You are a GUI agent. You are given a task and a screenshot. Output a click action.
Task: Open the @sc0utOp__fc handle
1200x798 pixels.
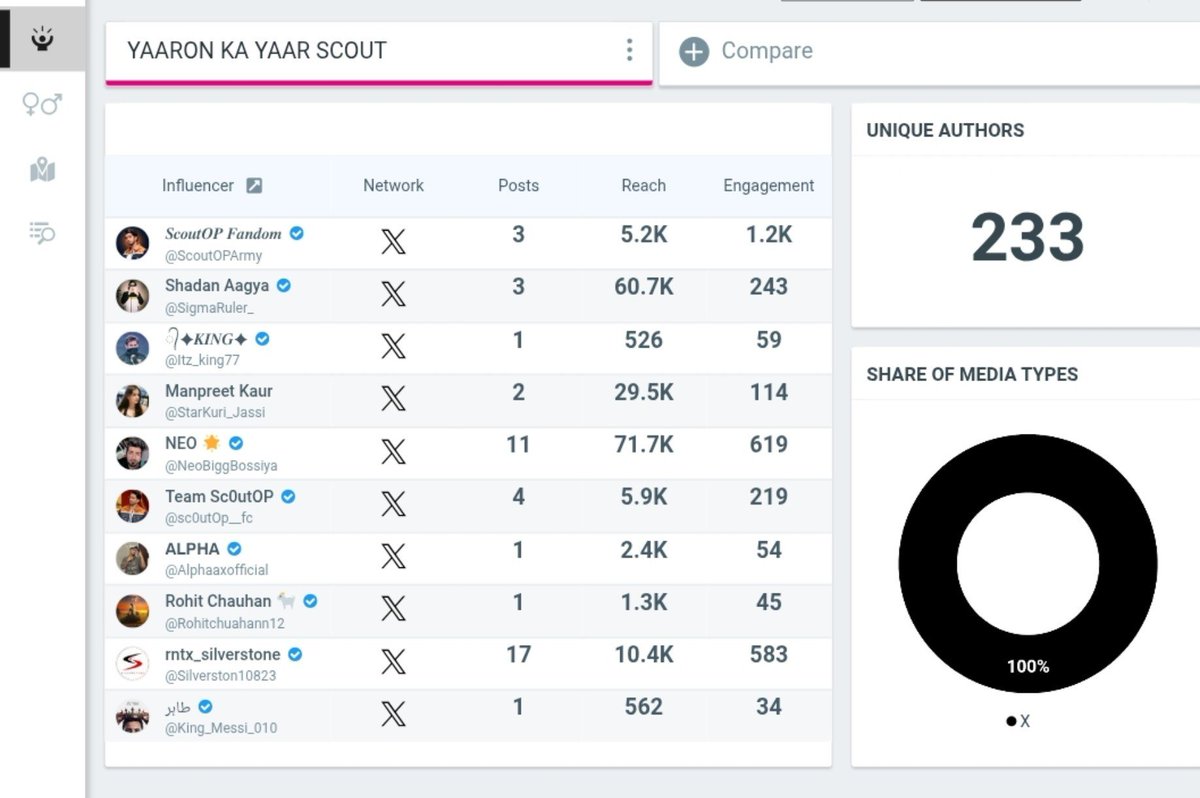pyautogui.click(x=210, y=518)
